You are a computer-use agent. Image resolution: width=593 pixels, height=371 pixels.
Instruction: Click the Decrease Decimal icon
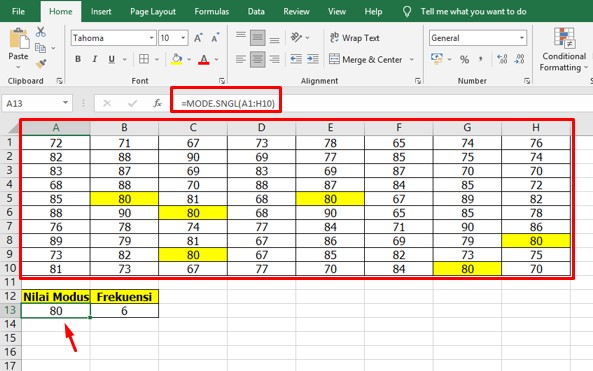(519, 59)
